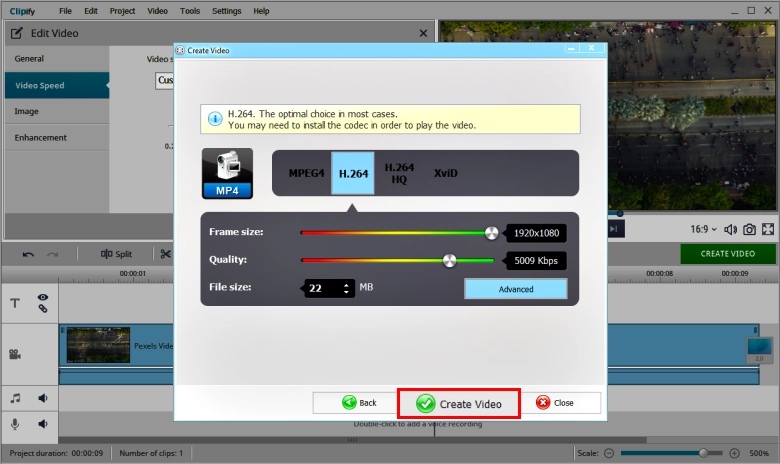The height and width of the screenshot is (464, 780).
Task: Increase file size with the stepper up arrow
Action: (346, 284)
